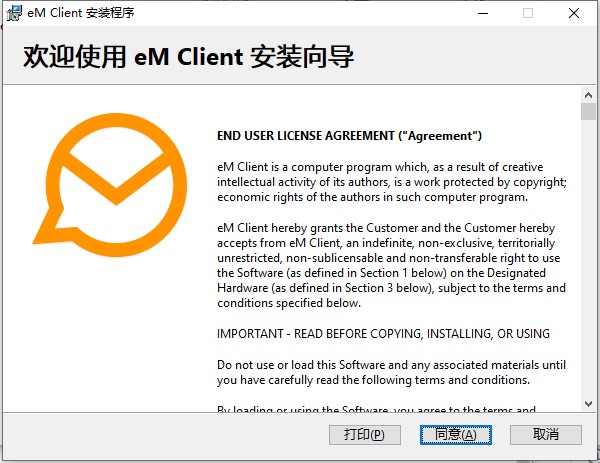Screen dimensions: 600x463
Task: Cancel installation with 取消 button
Action: (546, 435)
